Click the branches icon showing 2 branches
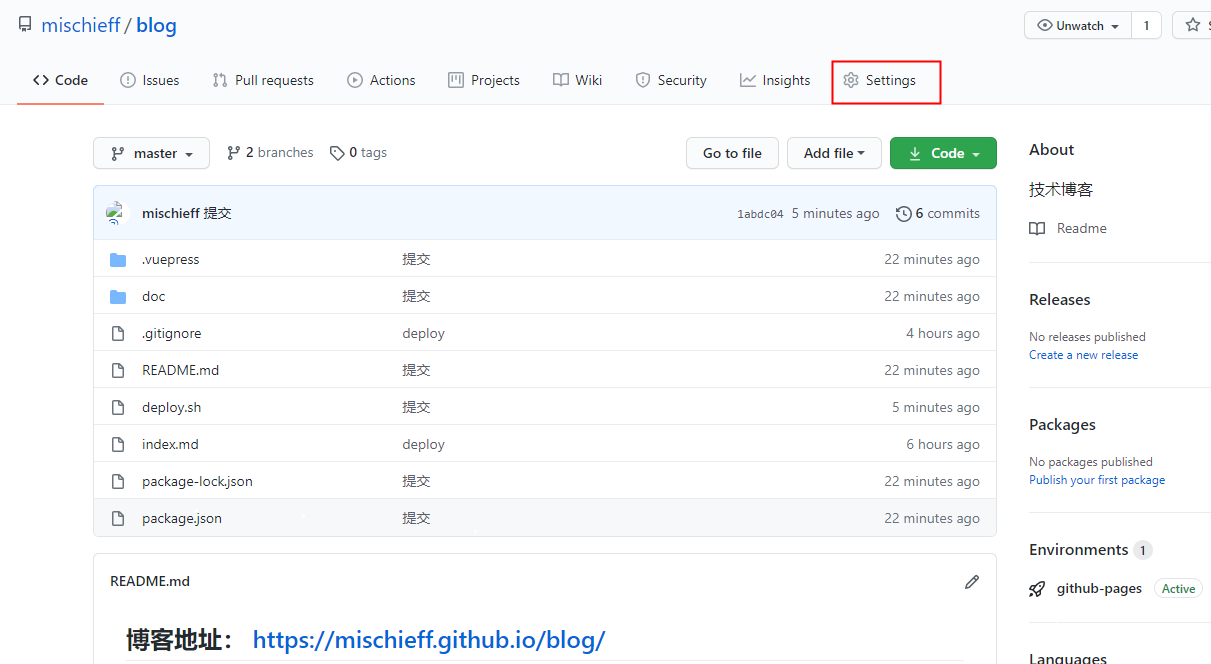This screenshot has height=664, width=1211. (x=234, y=153)
